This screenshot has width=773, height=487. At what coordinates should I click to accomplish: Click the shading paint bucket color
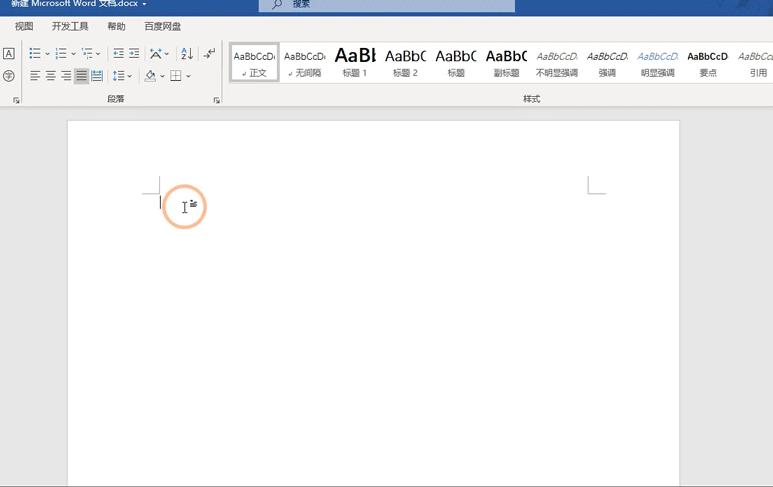click(150, 76)
